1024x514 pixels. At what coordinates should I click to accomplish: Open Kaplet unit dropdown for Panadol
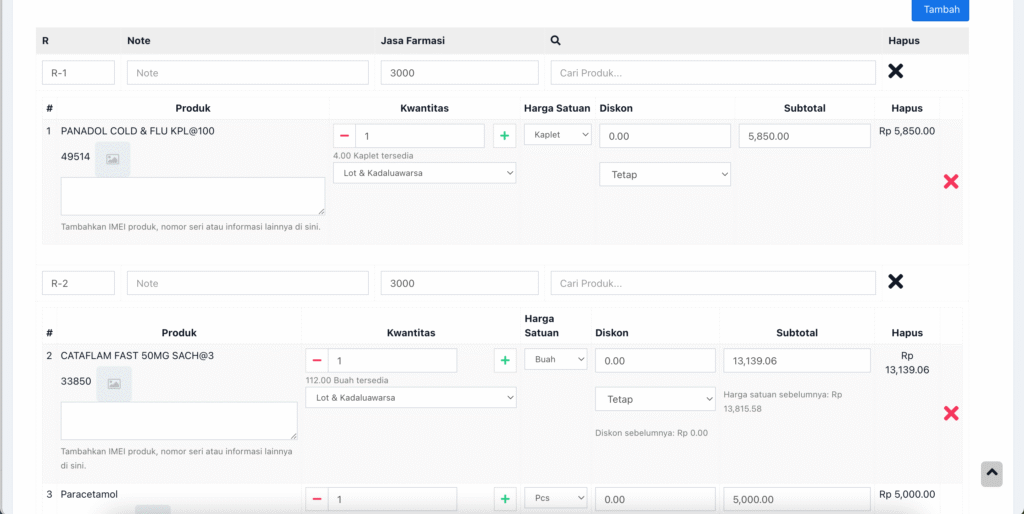coord(558,134)
